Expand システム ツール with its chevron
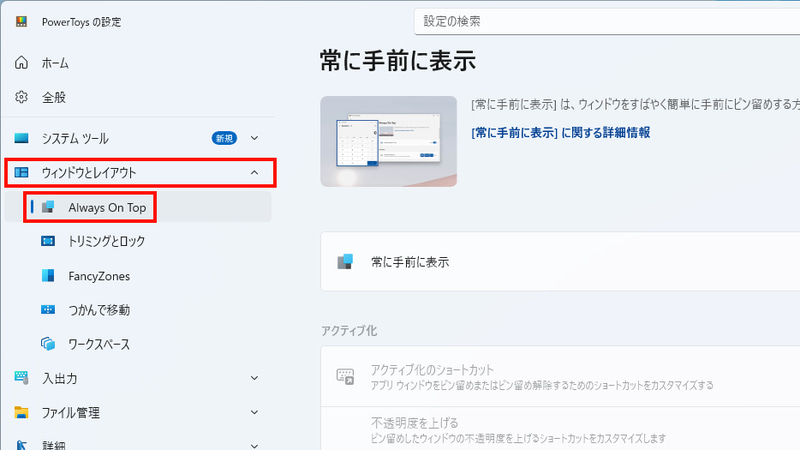 tap(254, 138)
